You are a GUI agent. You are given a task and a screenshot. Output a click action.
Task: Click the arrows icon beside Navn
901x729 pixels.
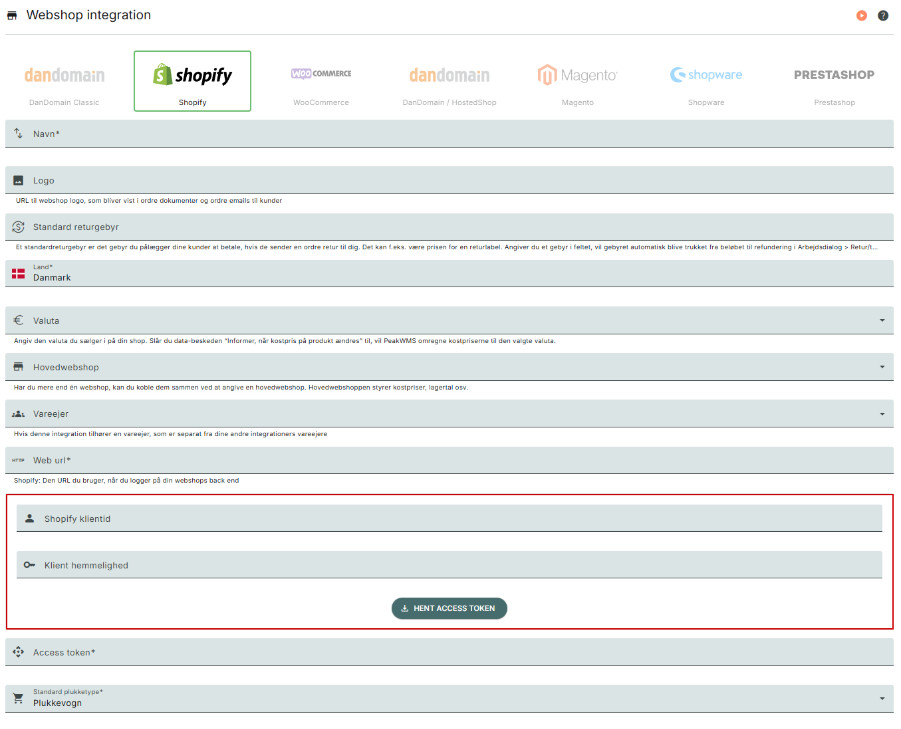point(18,133)
